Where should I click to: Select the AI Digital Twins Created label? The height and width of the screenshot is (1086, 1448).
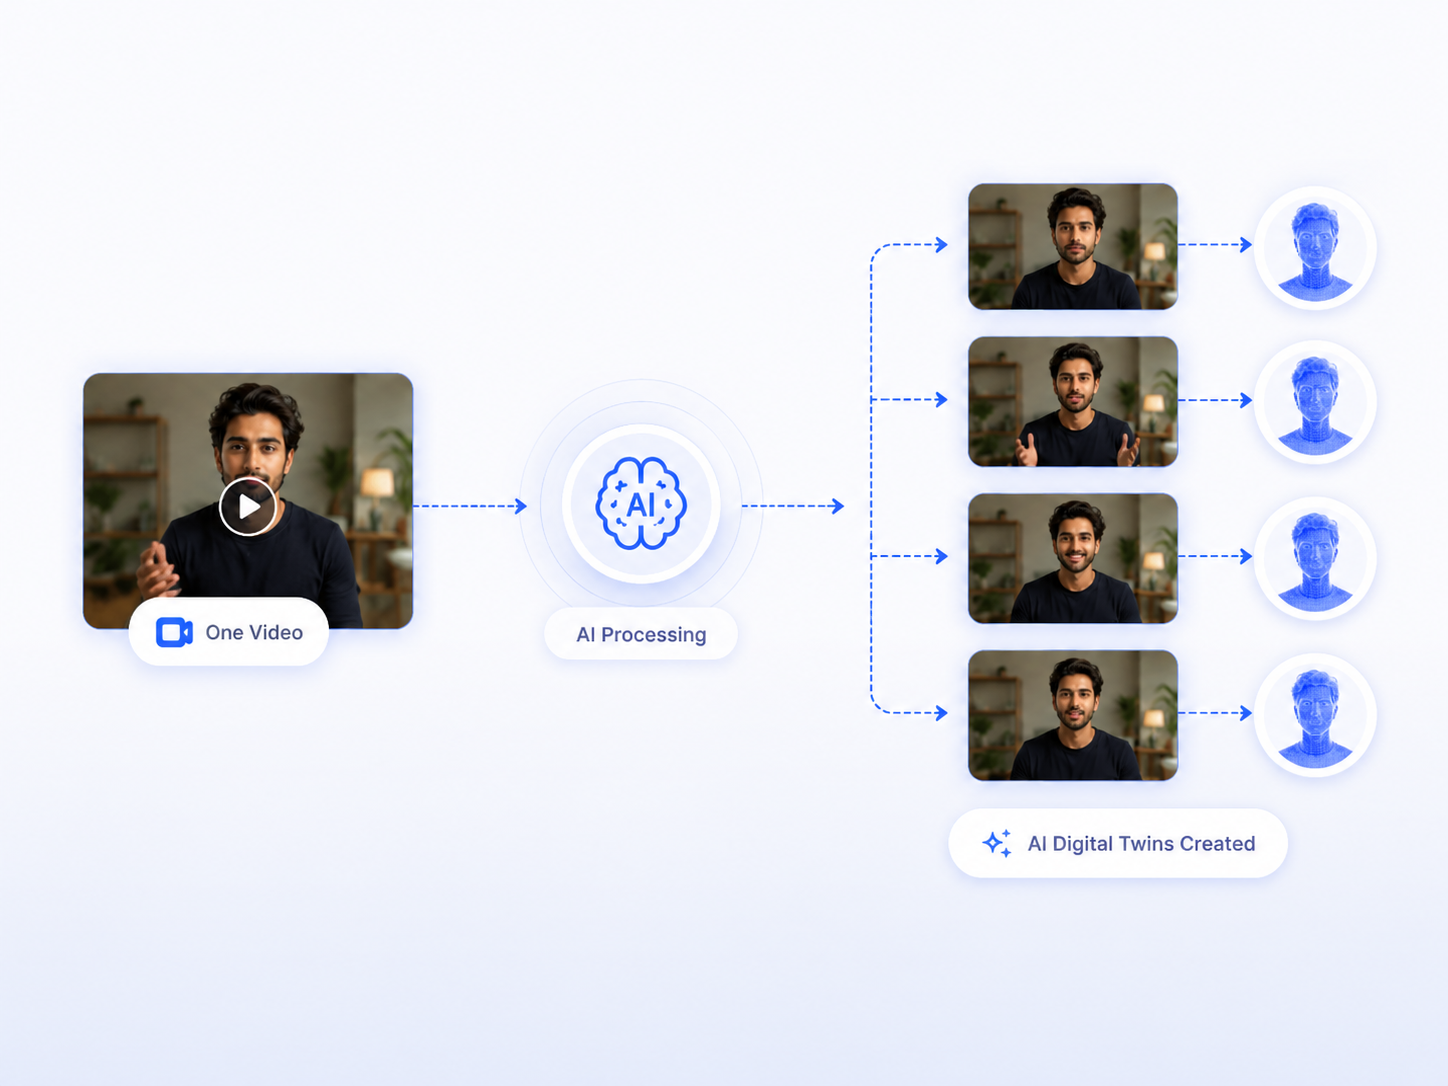pos(1118,843)
